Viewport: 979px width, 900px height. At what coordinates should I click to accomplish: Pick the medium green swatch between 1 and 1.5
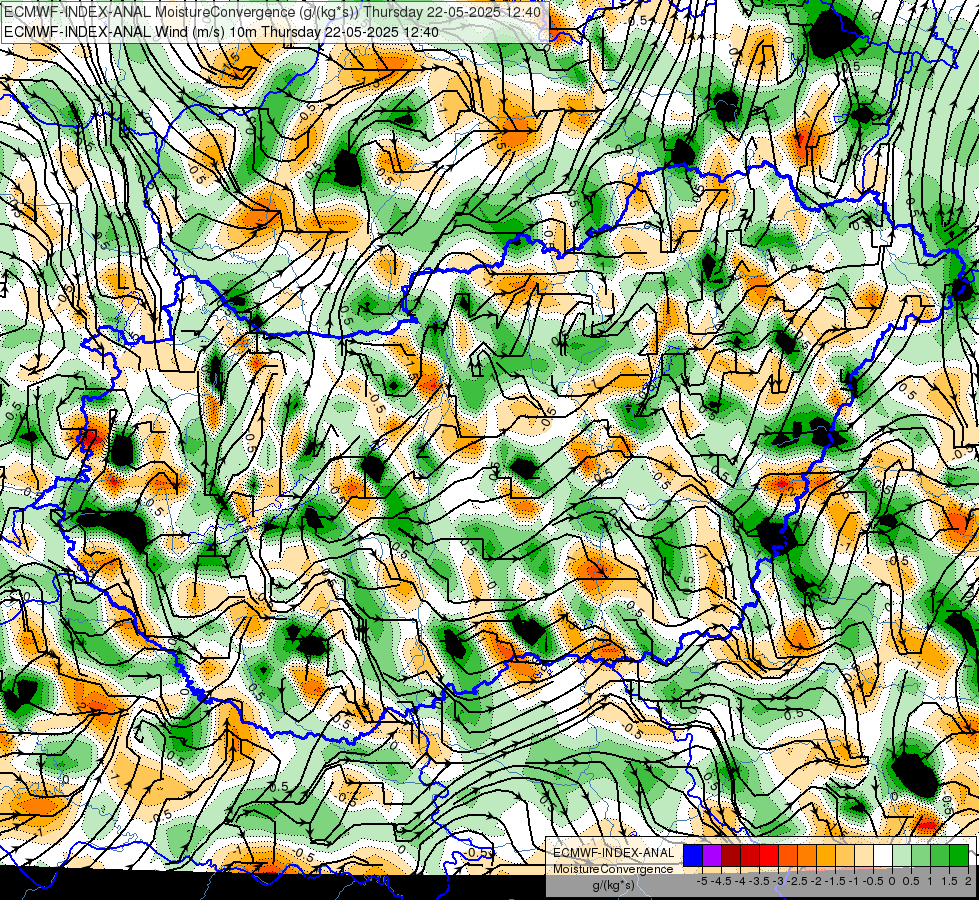pyautogui.click(x=940, y=855)
